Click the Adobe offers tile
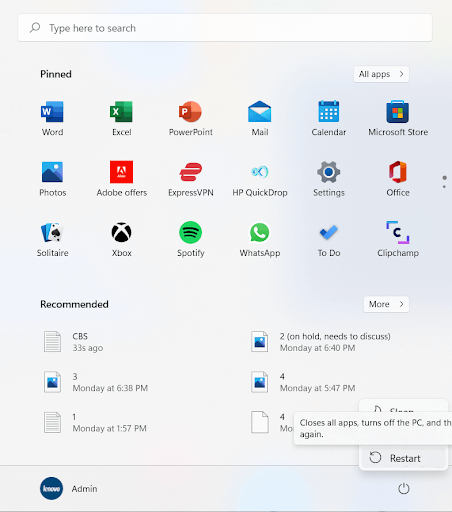This screenshot has height=512, width=452. tap(121, 179)
